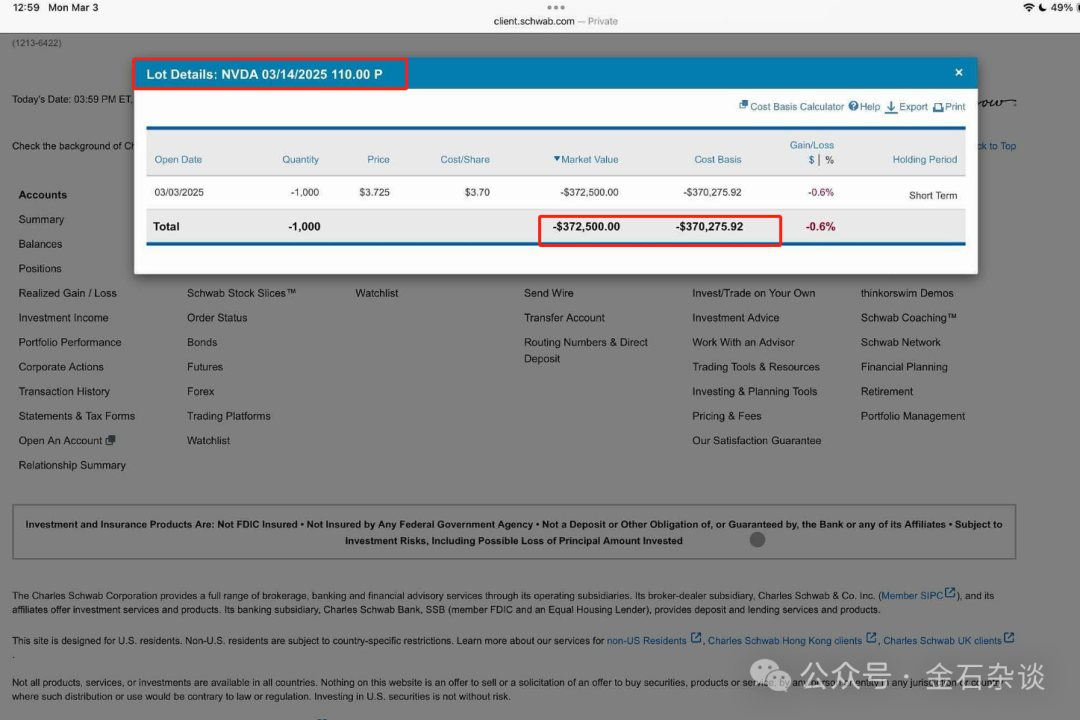Click the Help question mark link
1080x720 pixels.
864,106
